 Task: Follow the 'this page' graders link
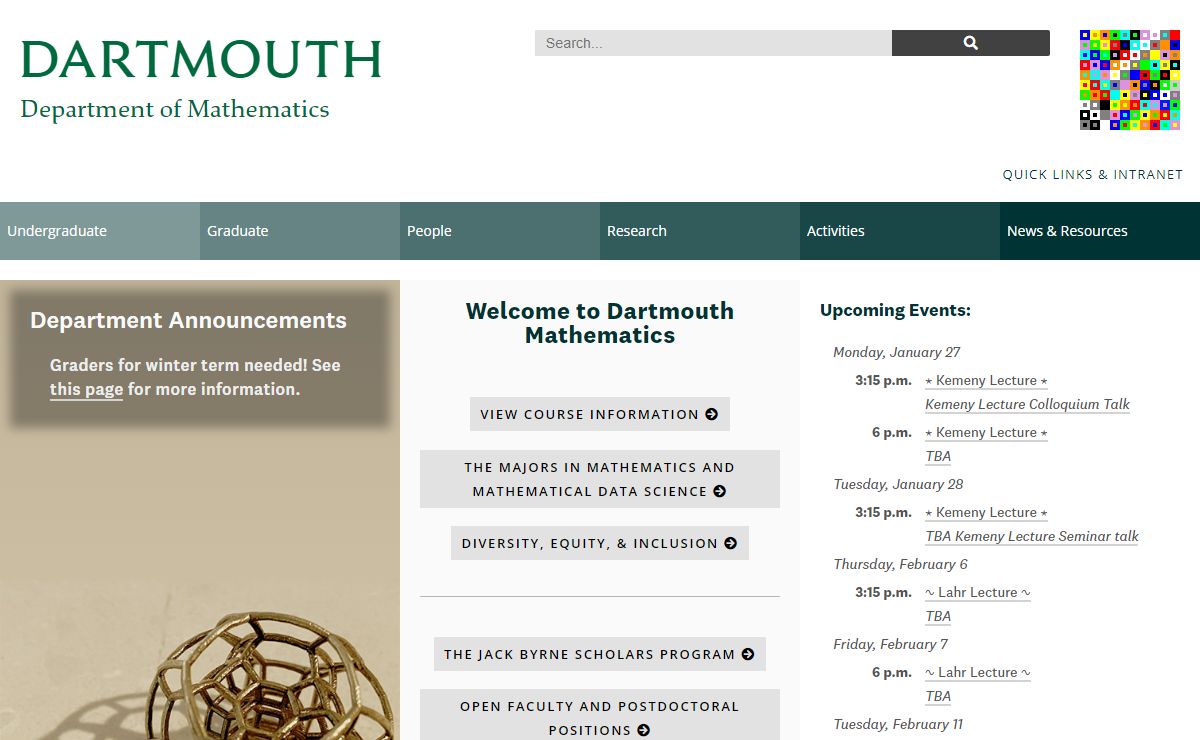(x=86, y=389)
